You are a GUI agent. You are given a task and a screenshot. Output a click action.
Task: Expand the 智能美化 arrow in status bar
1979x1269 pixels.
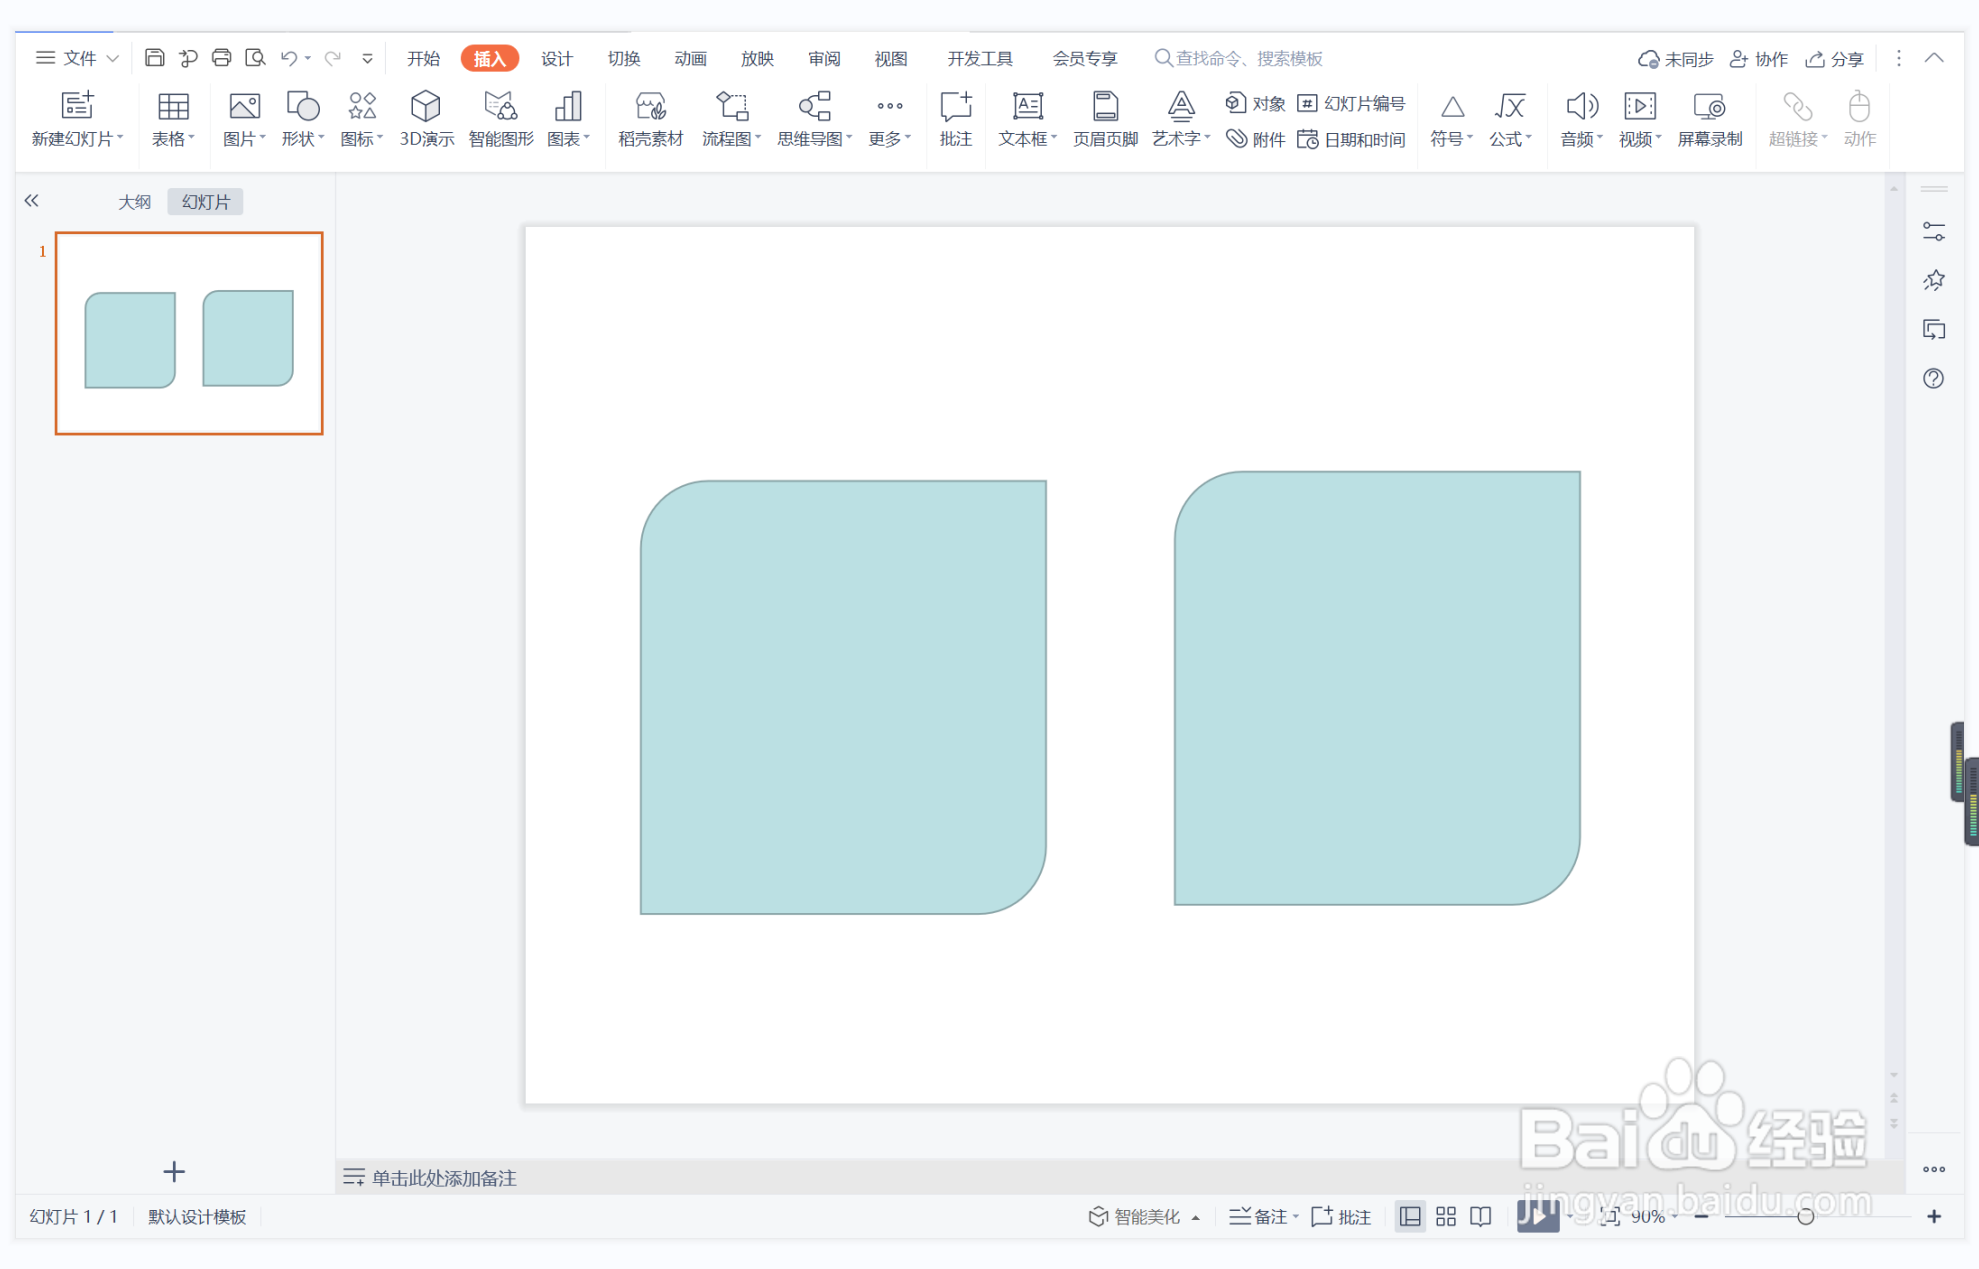point(1195,1217)
